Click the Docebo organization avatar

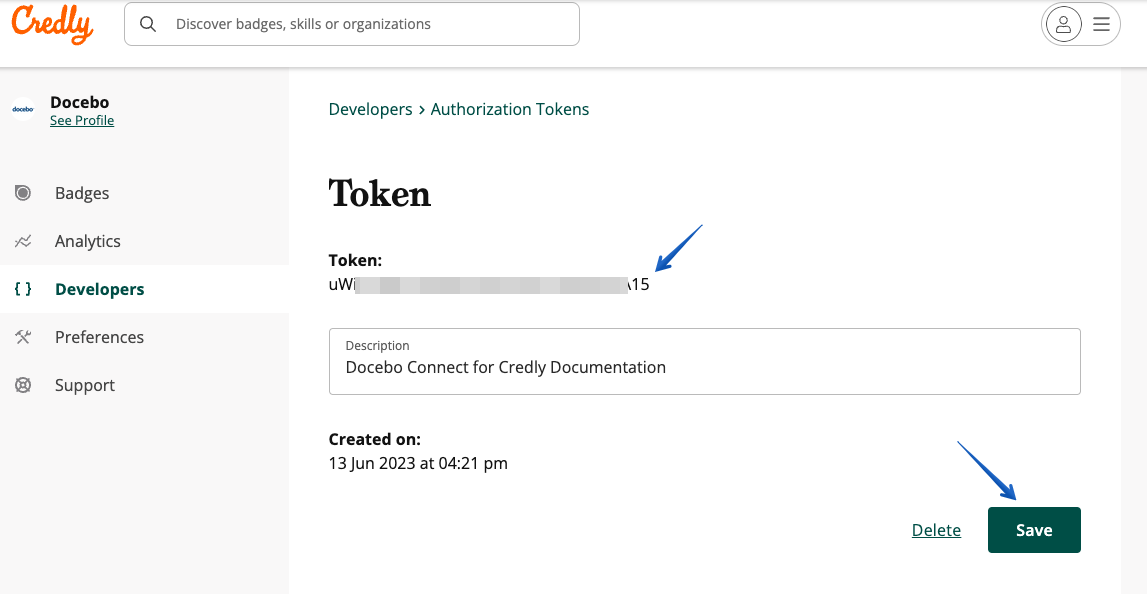coord(23,109)
